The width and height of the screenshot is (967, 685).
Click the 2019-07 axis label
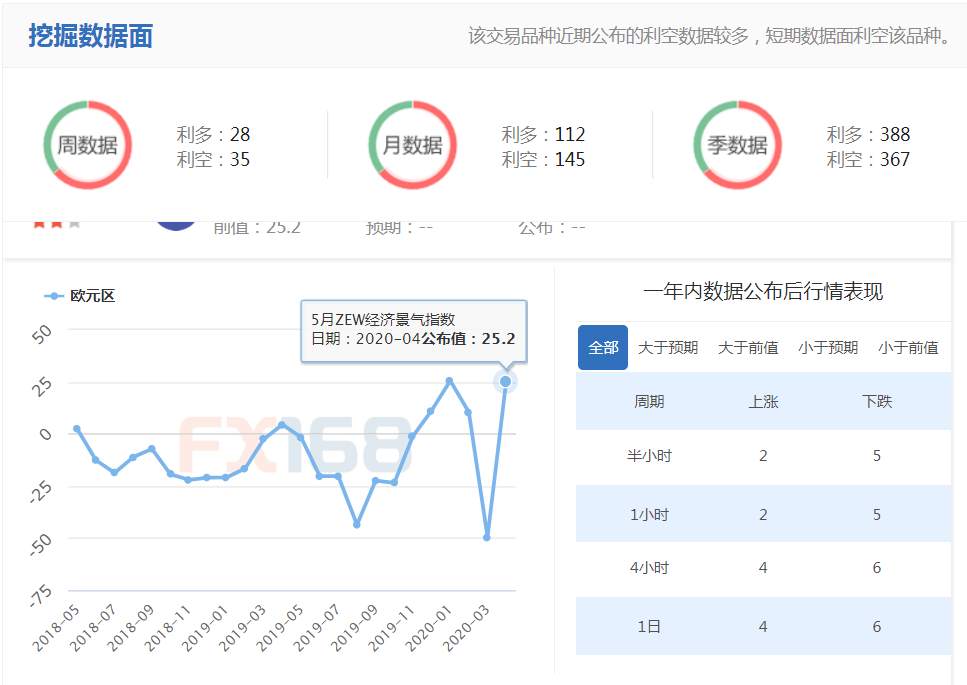pyautogui.click(x=316, y=628)
